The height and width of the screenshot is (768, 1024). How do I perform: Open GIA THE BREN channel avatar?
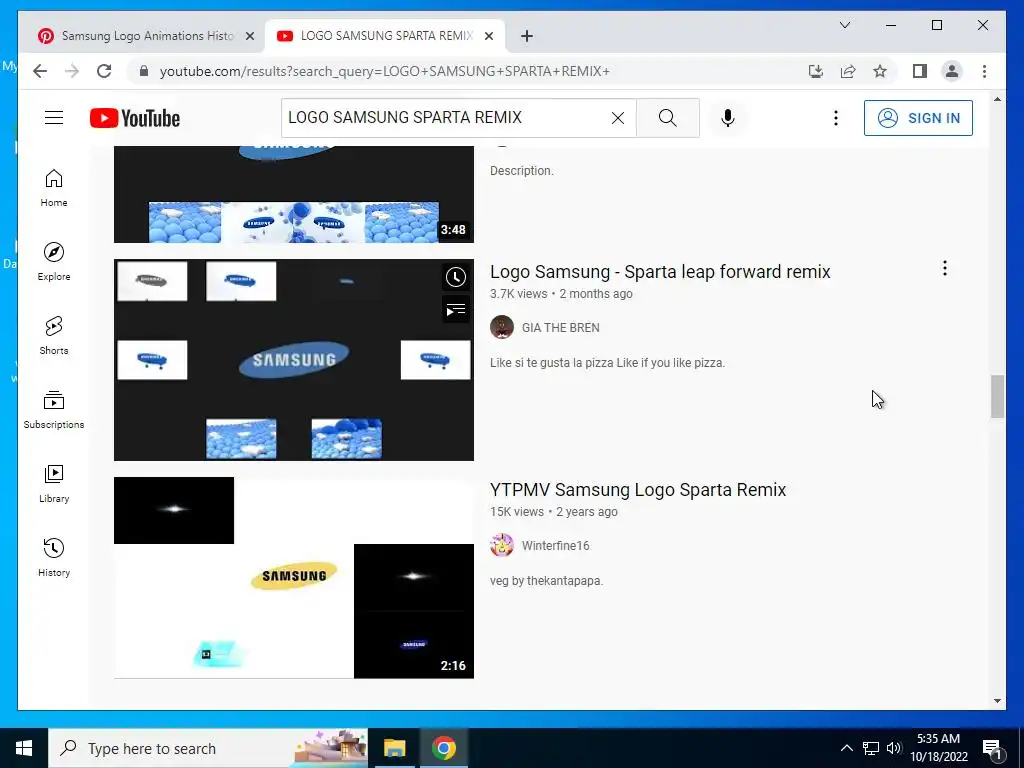(502, 327)
